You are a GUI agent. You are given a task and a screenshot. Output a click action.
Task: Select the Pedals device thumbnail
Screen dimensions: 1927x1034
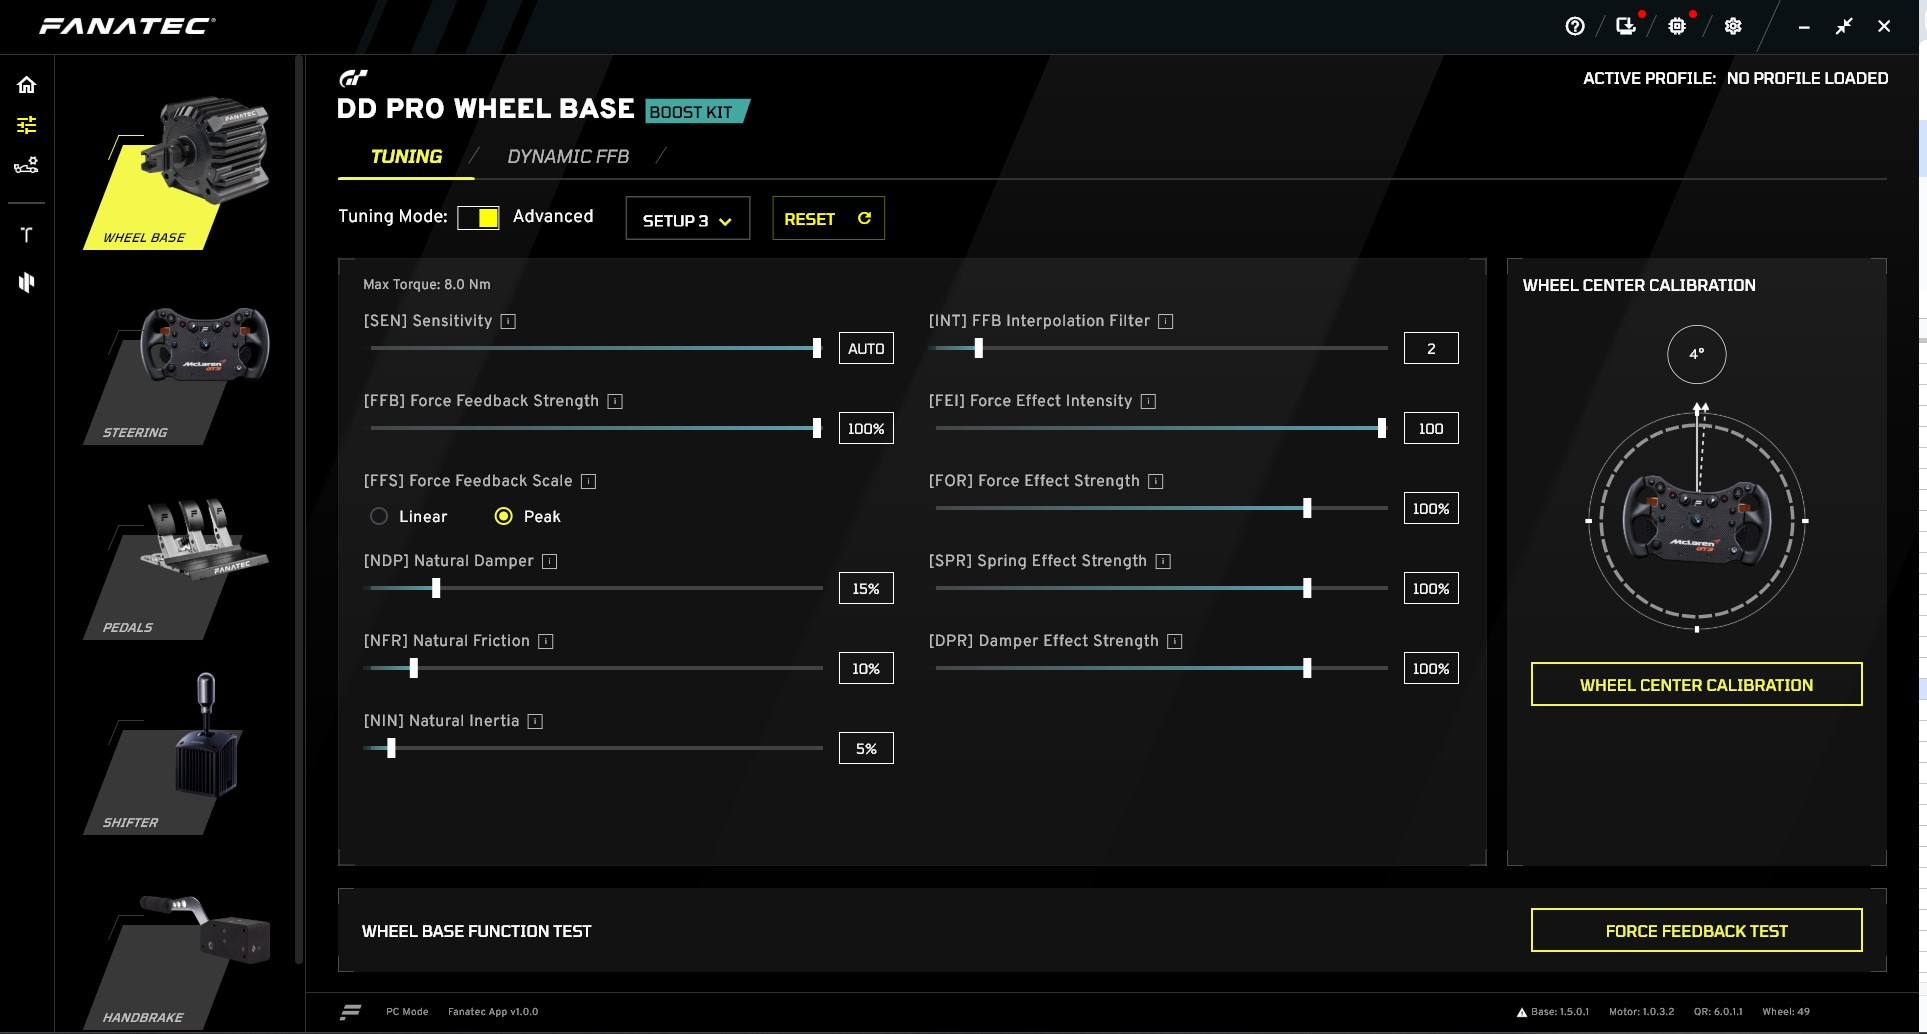[x=180, y=568]
